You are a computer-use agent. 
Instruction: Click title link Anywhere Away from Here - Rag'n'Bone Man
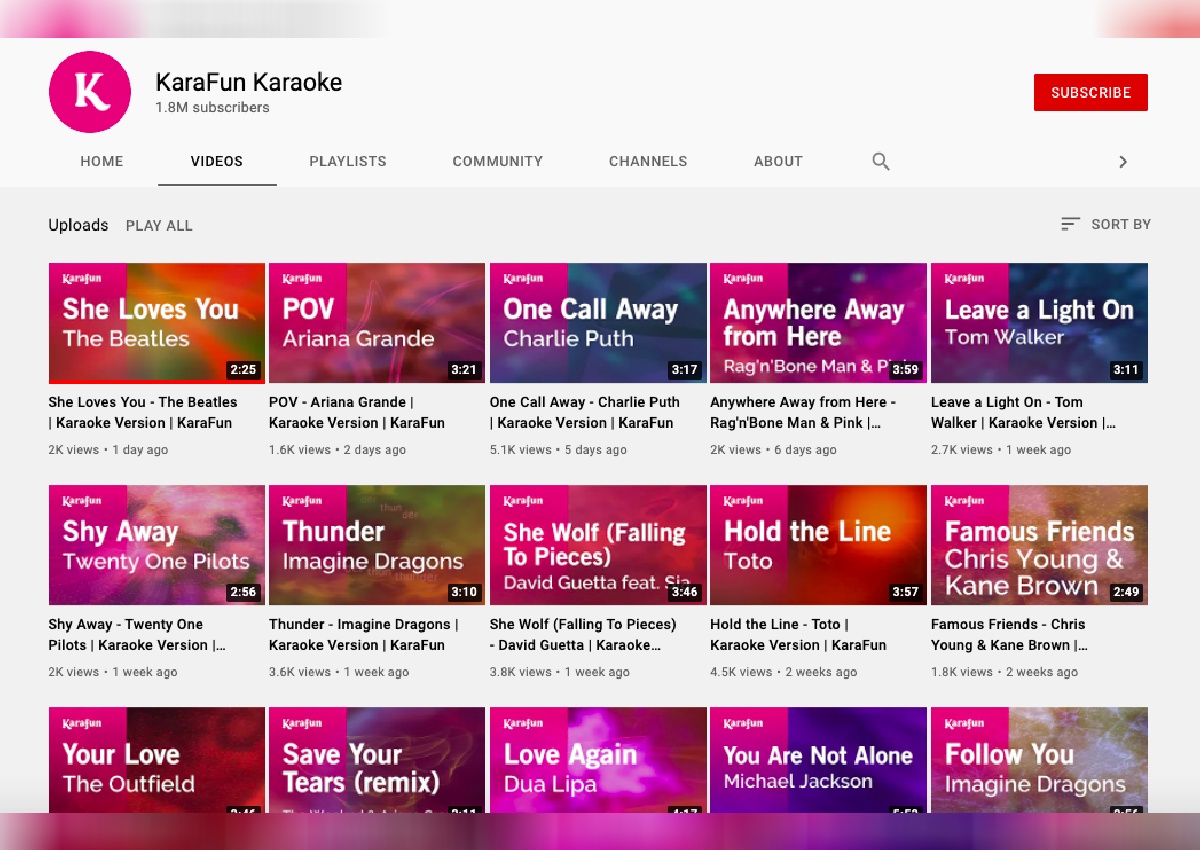tap(803, 412)
